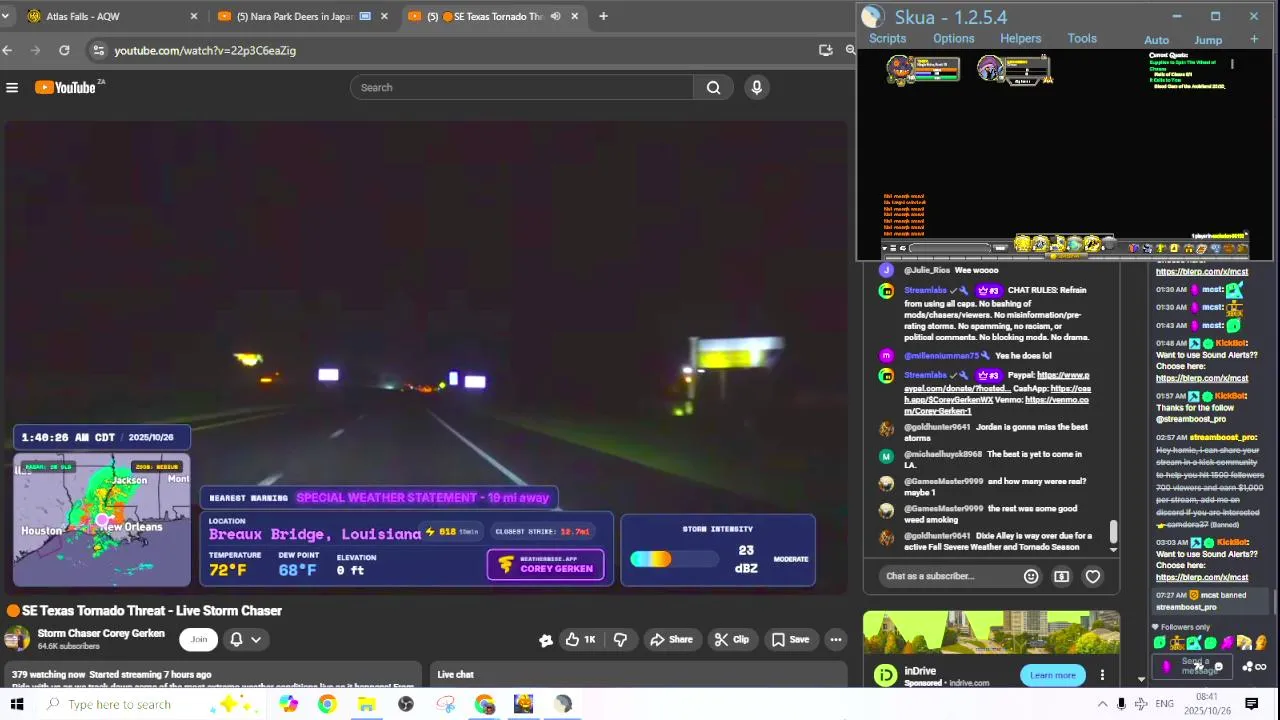Click the YouTube search input field
The height and width of the screenshot is (720, 1280).
click(x=521, y=88)
